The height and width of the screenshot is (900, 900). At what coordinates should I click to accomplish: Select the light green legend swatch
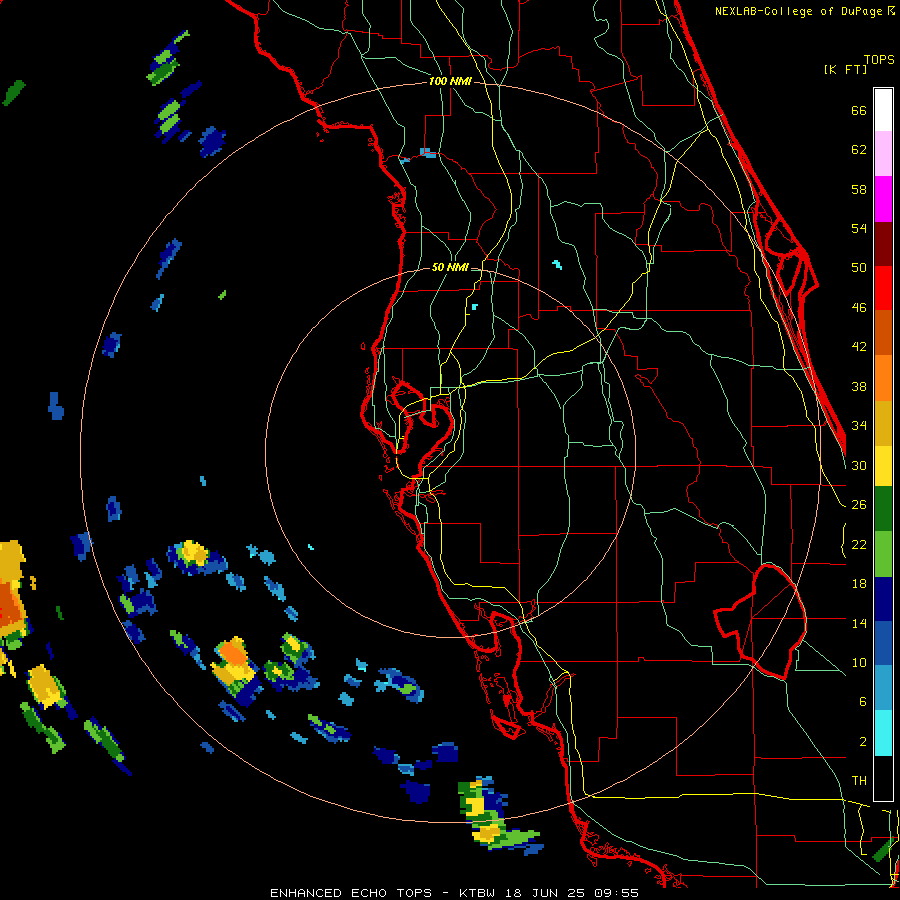[883, 554]
